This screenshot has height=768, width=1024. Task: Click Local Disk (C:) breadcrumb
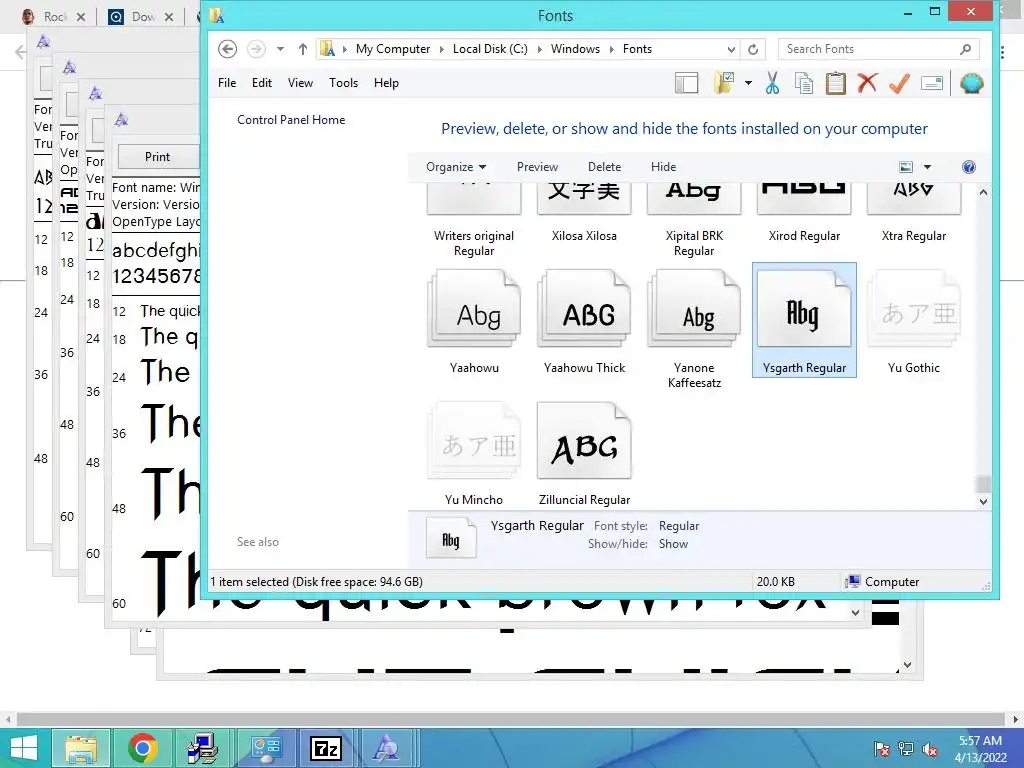[490, 49]
